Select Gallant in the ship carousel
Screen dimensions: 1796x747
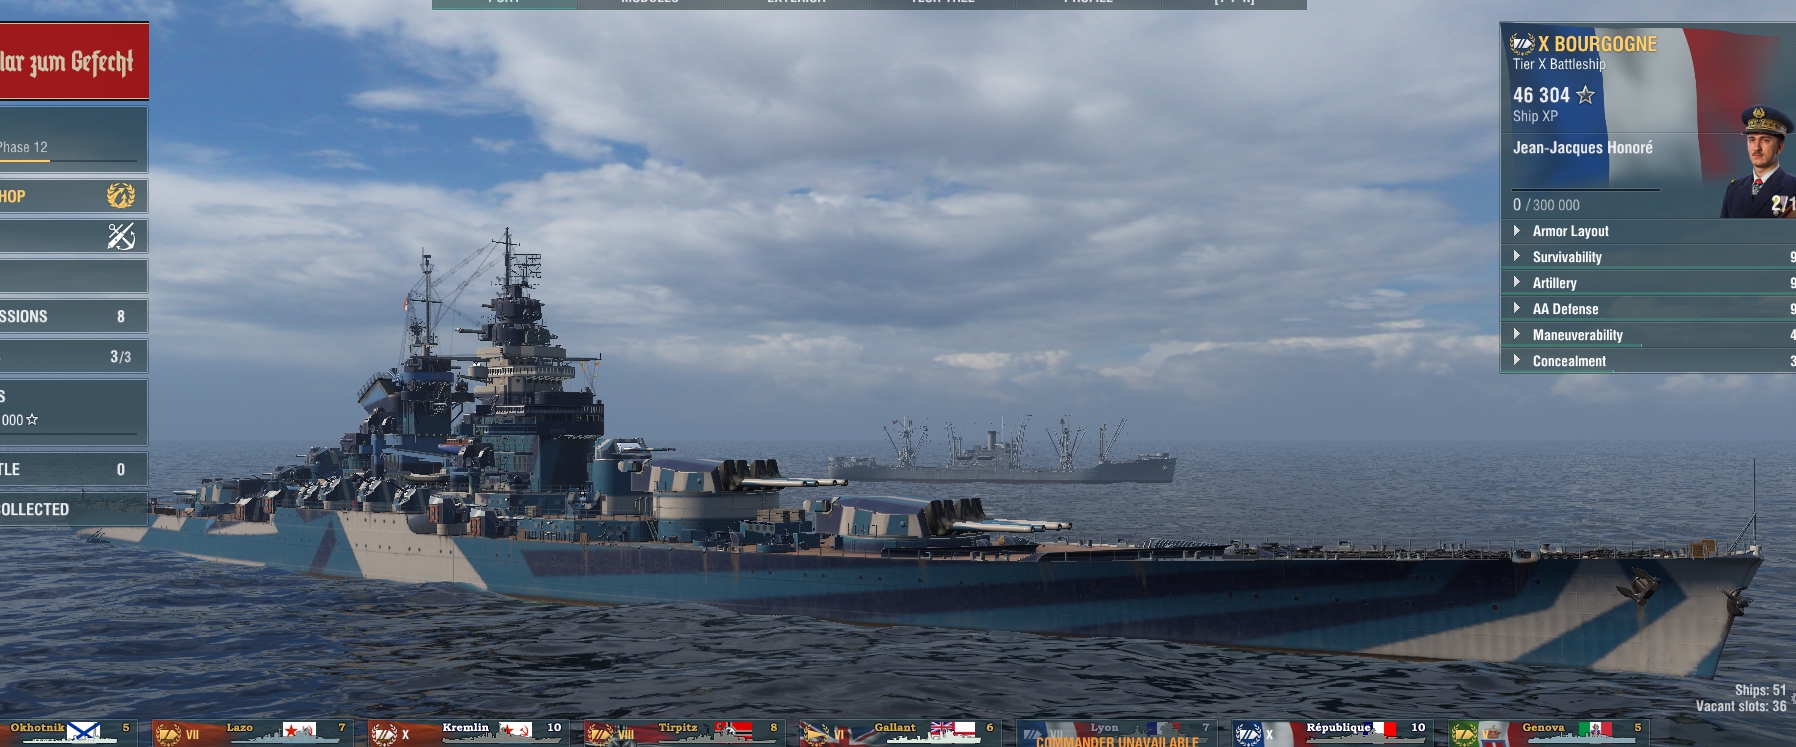(899, 733)
